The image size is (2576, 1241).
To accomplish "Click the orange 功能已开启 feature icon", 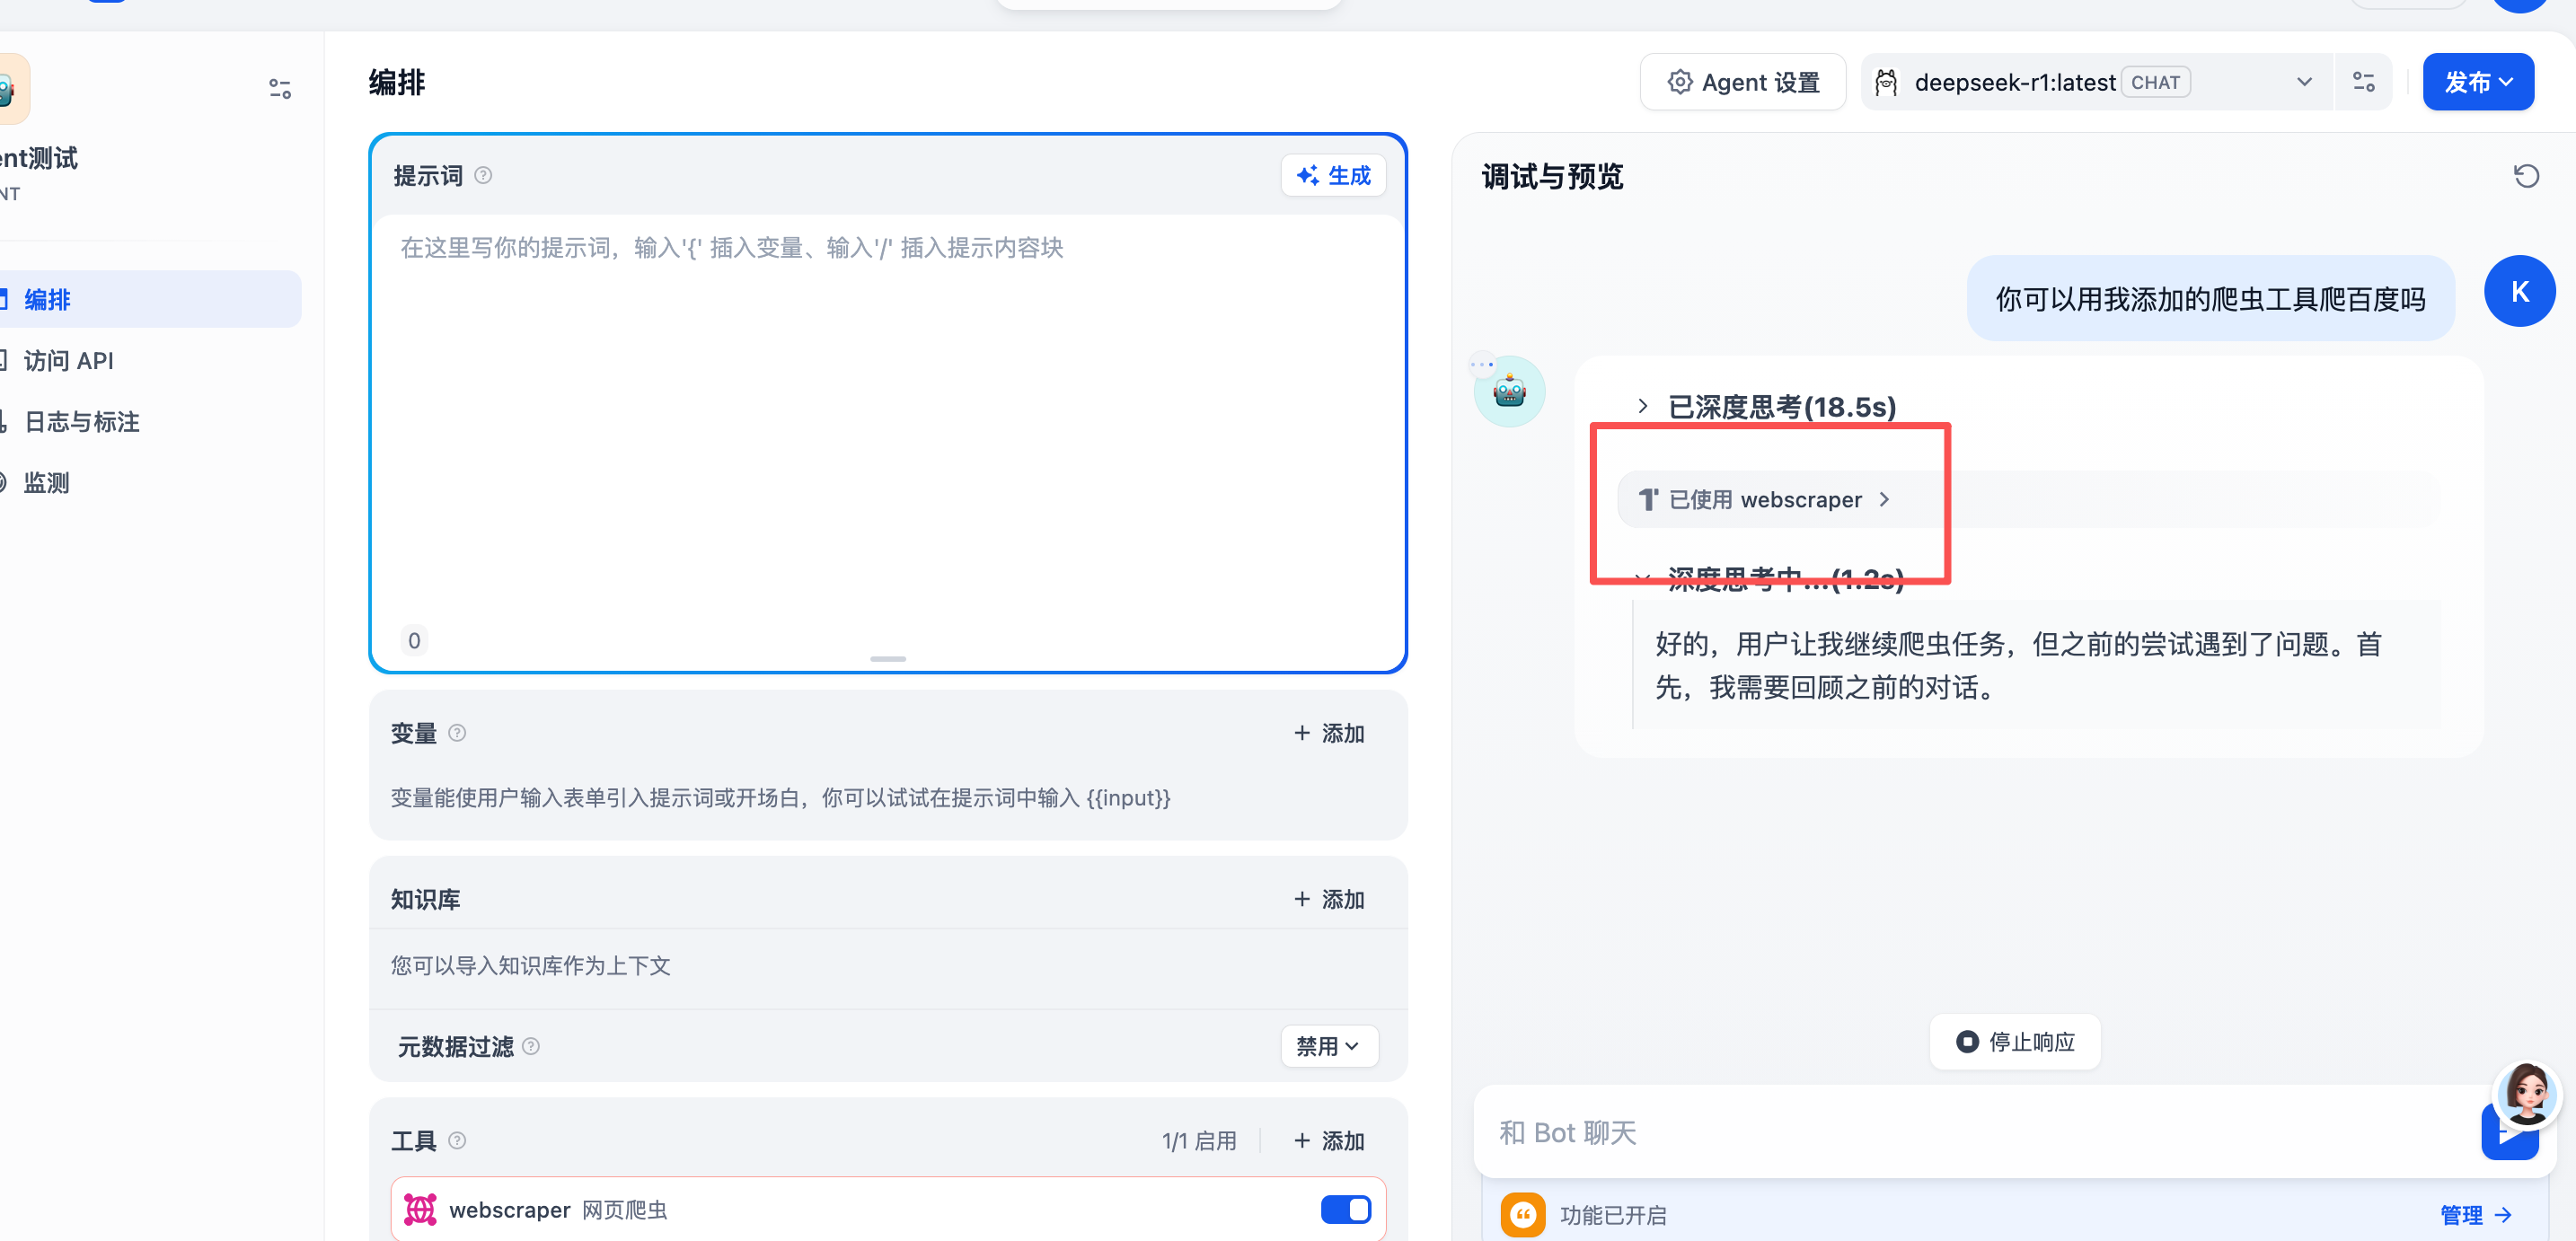I will [1522, 1215].
